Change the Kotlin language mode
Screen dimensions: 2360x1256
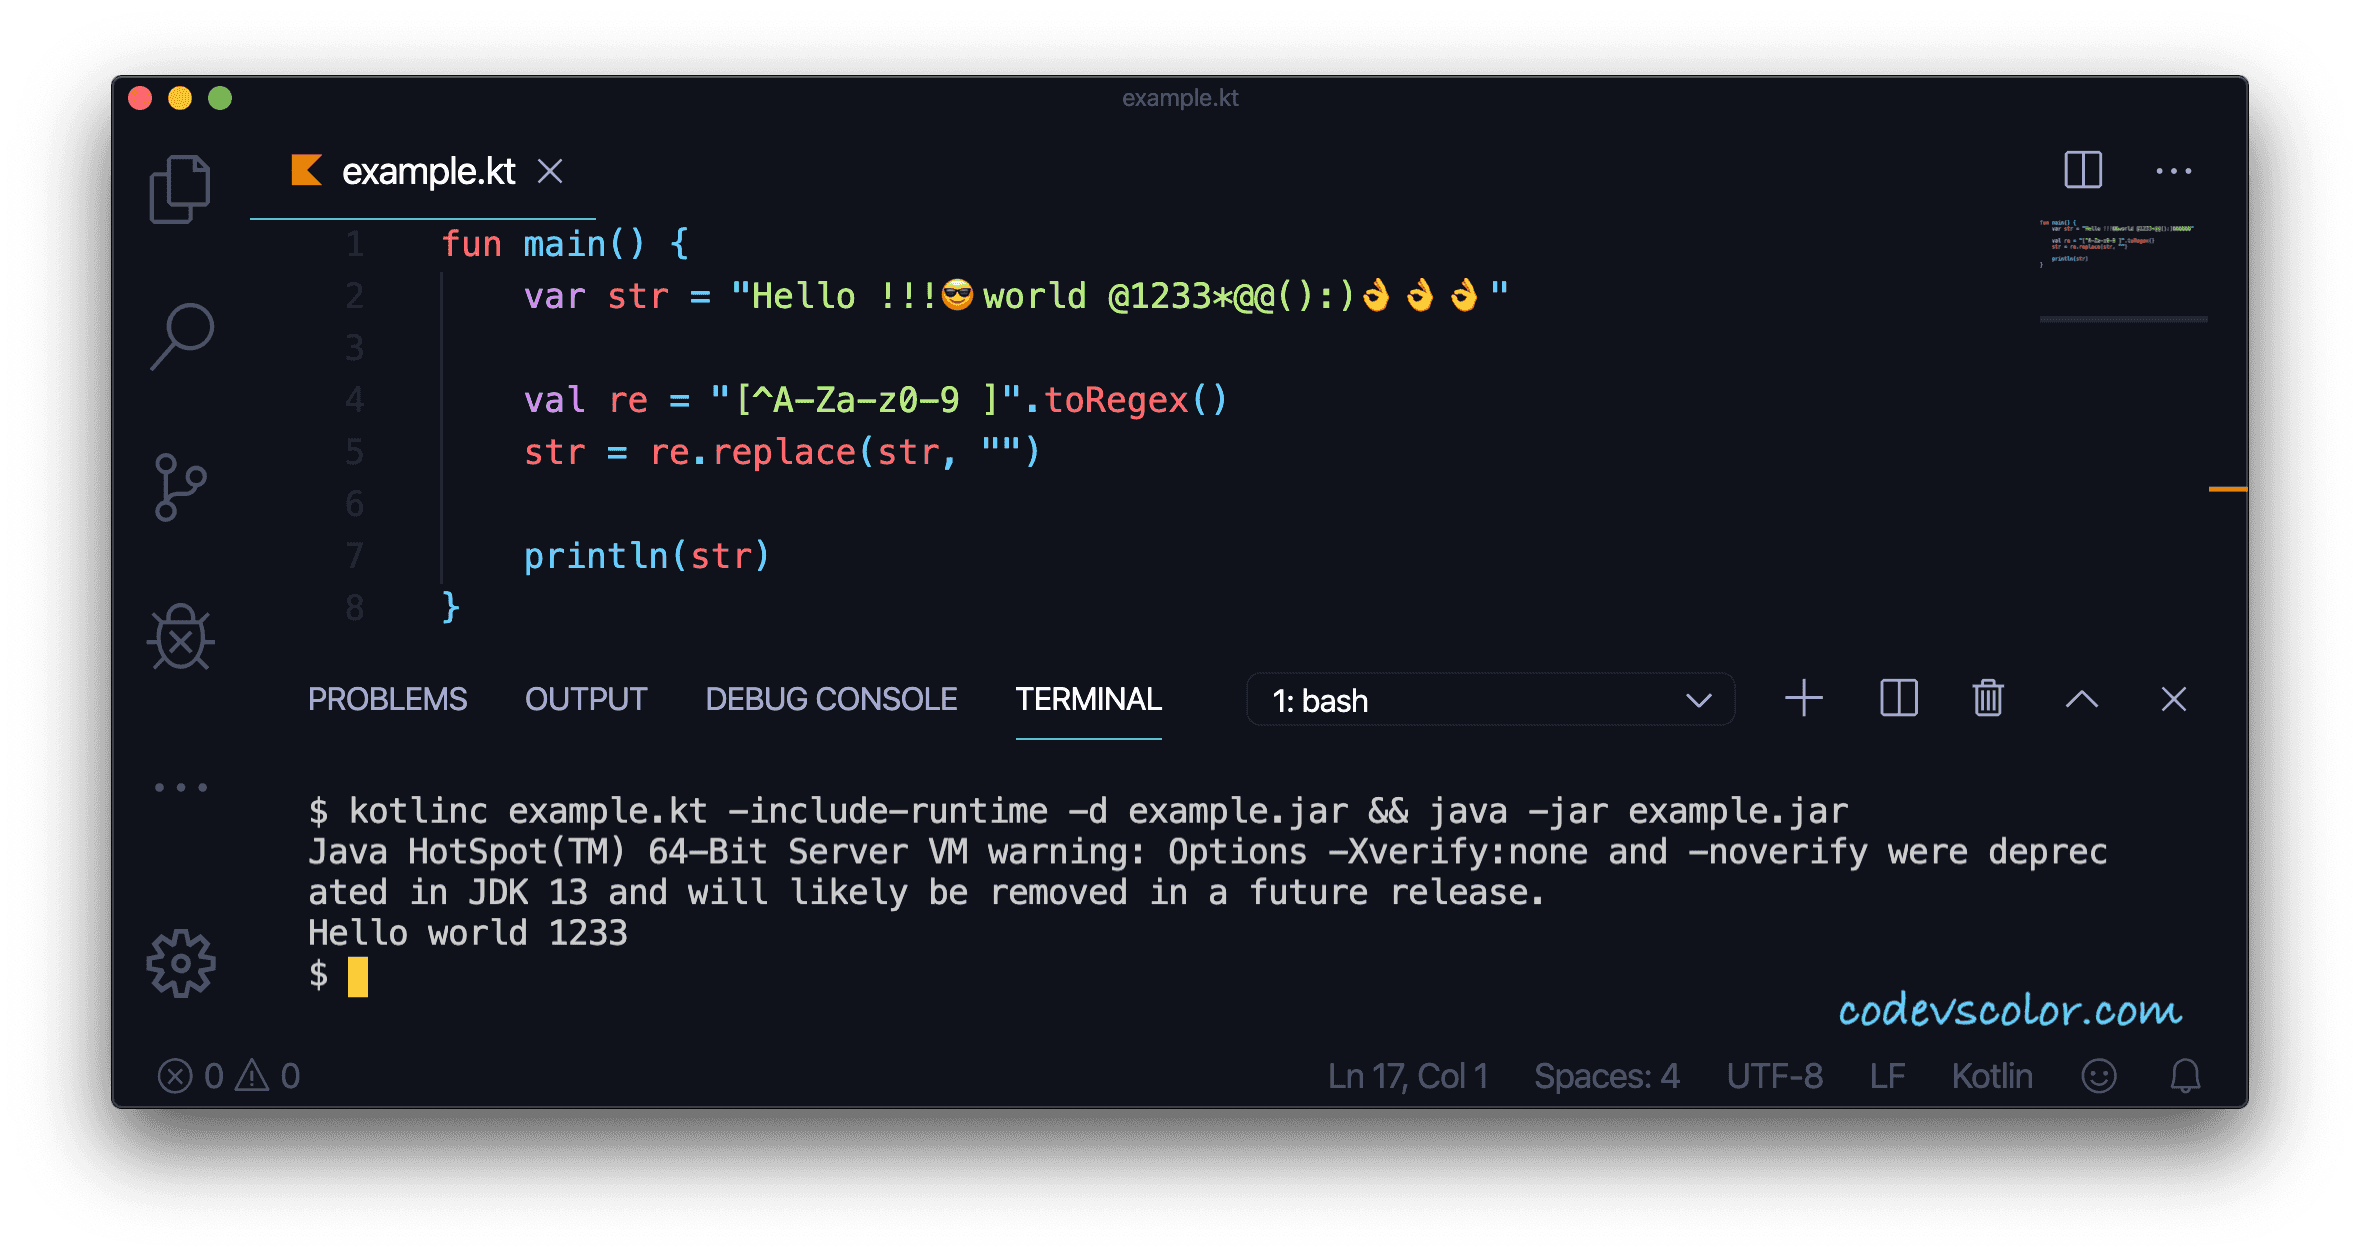[1992, 1074]
